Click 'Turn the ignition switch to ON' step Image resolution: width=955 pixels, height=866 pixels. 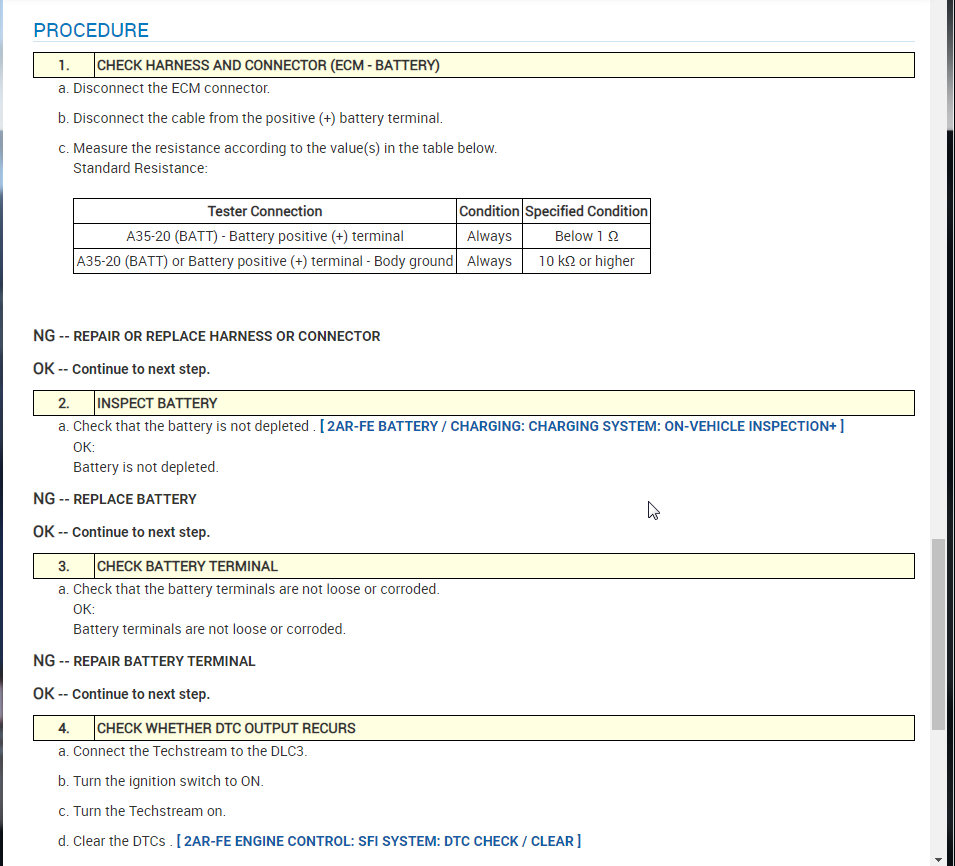[168, 781]
